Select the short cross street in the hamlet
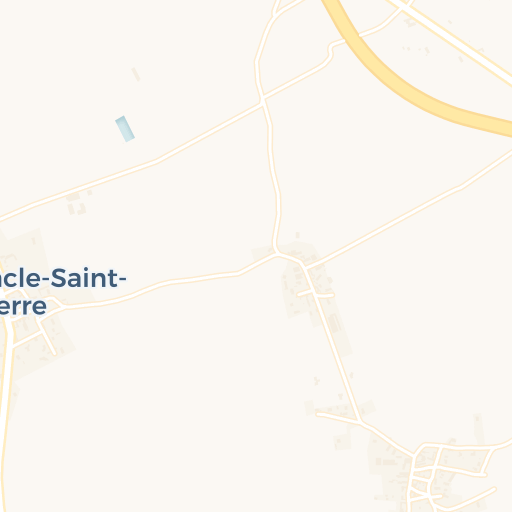This screenshot has height=512, width=512. 315,294
